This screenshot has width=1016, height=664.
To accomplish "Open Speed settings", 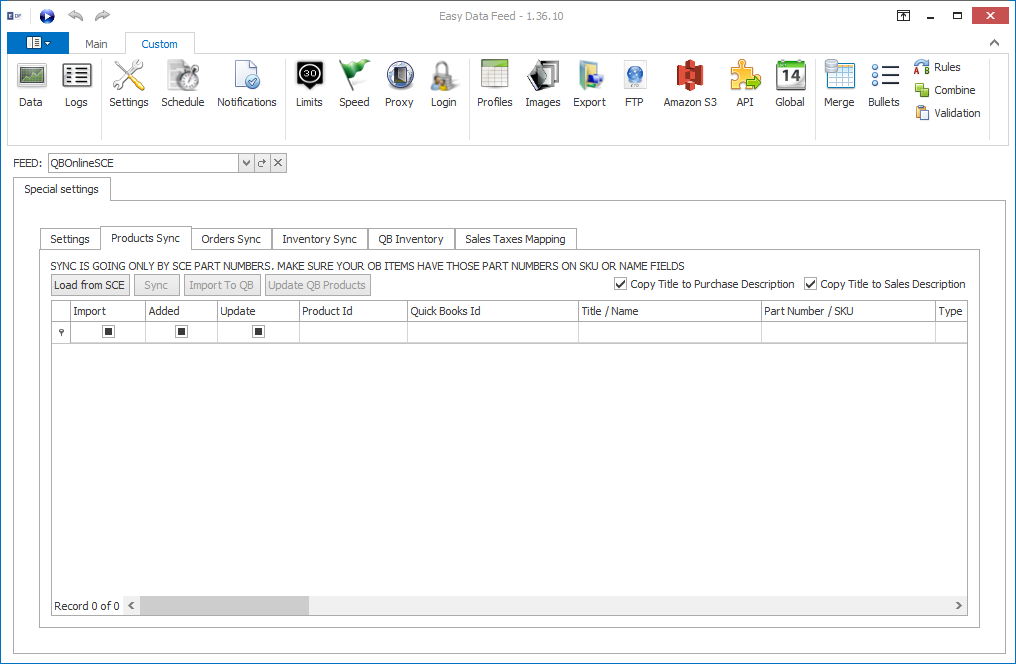I will pyautogui.click(x=354, y=85).
